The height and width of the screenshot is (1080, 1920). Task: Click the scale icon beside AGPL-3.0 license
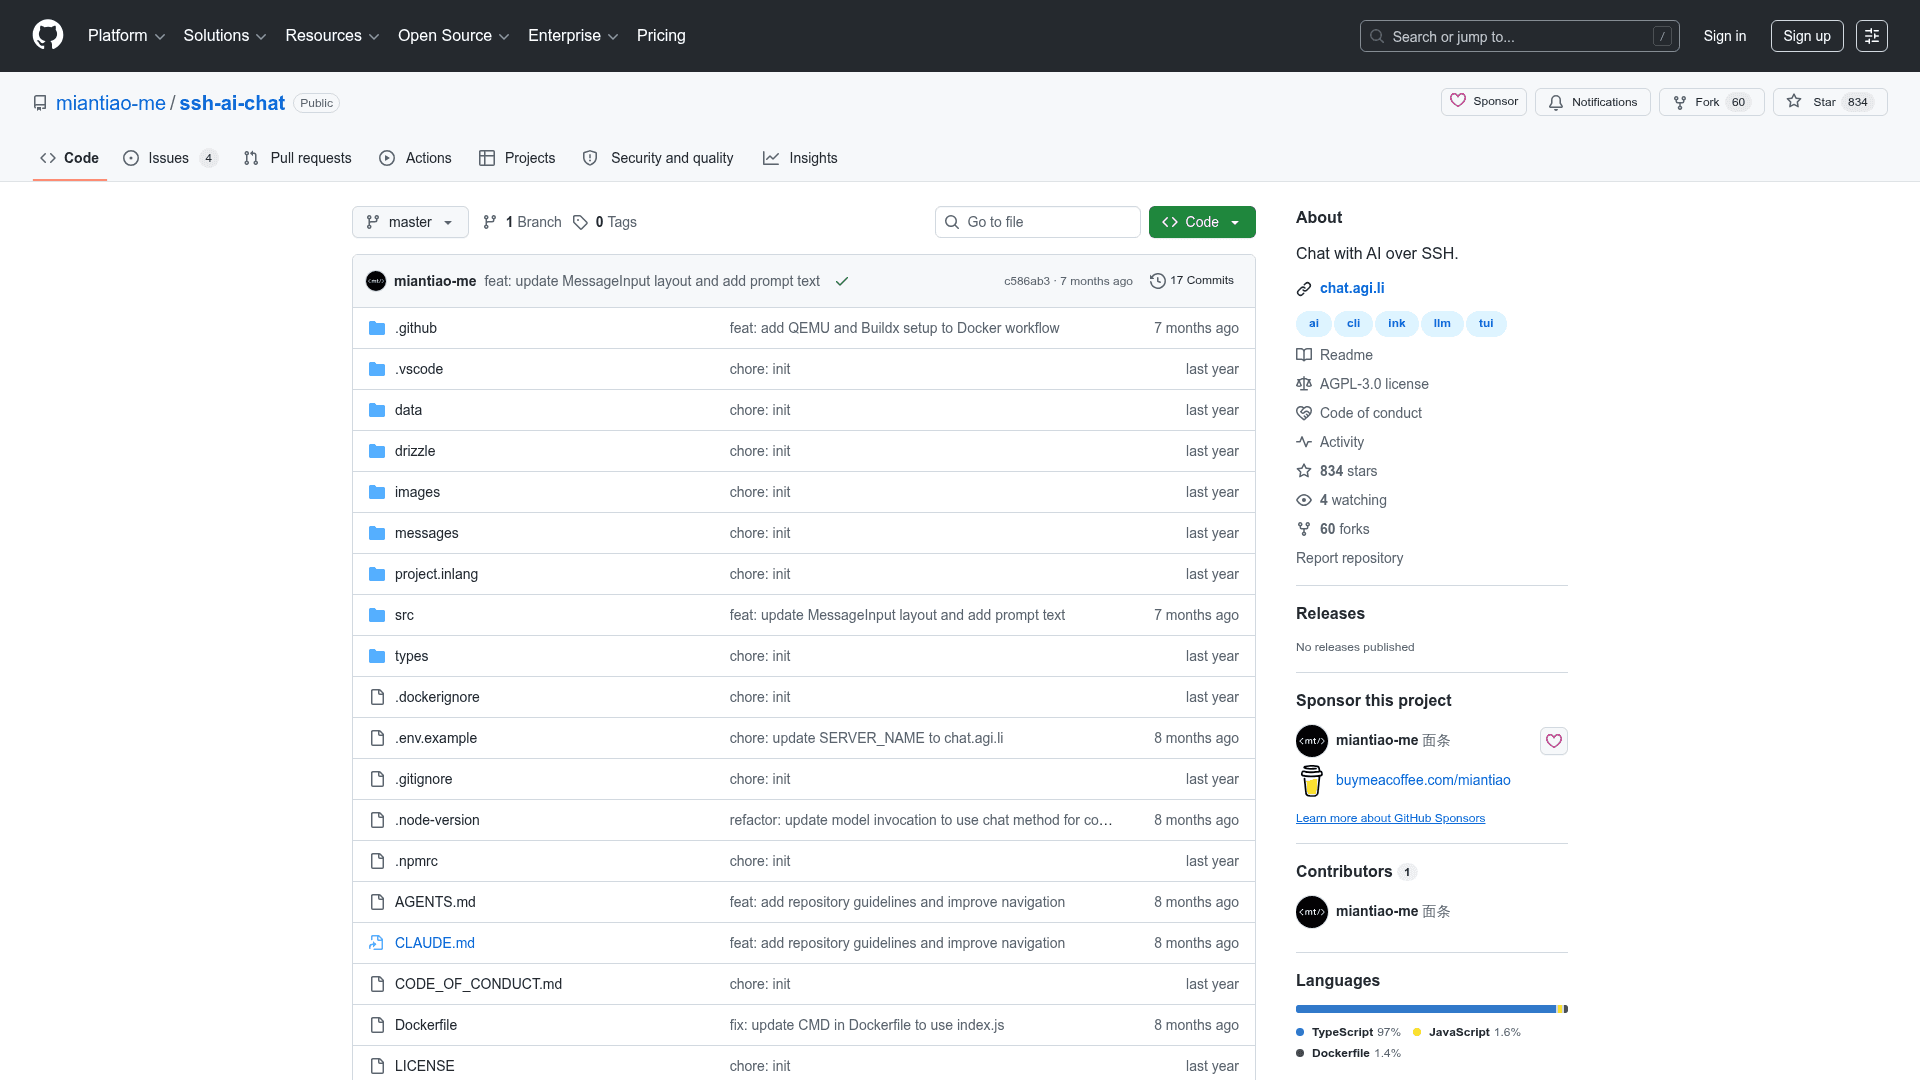(1304, 384)
